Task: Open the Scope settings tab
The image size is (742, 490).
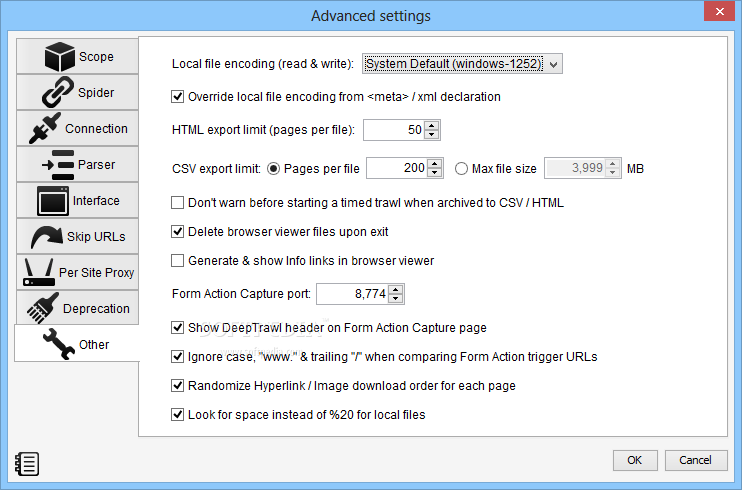Action: click(78, 56)
